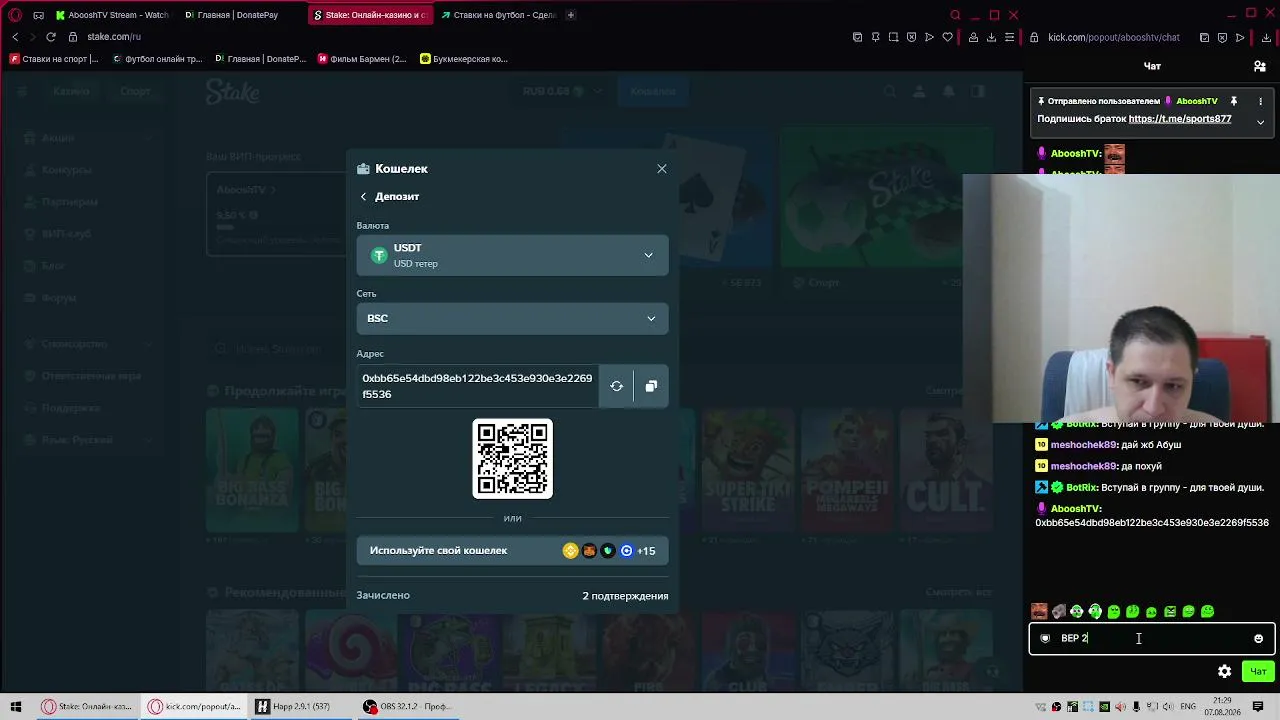Click the chat message input field
1280x720 pixels.
point(1151,638)
